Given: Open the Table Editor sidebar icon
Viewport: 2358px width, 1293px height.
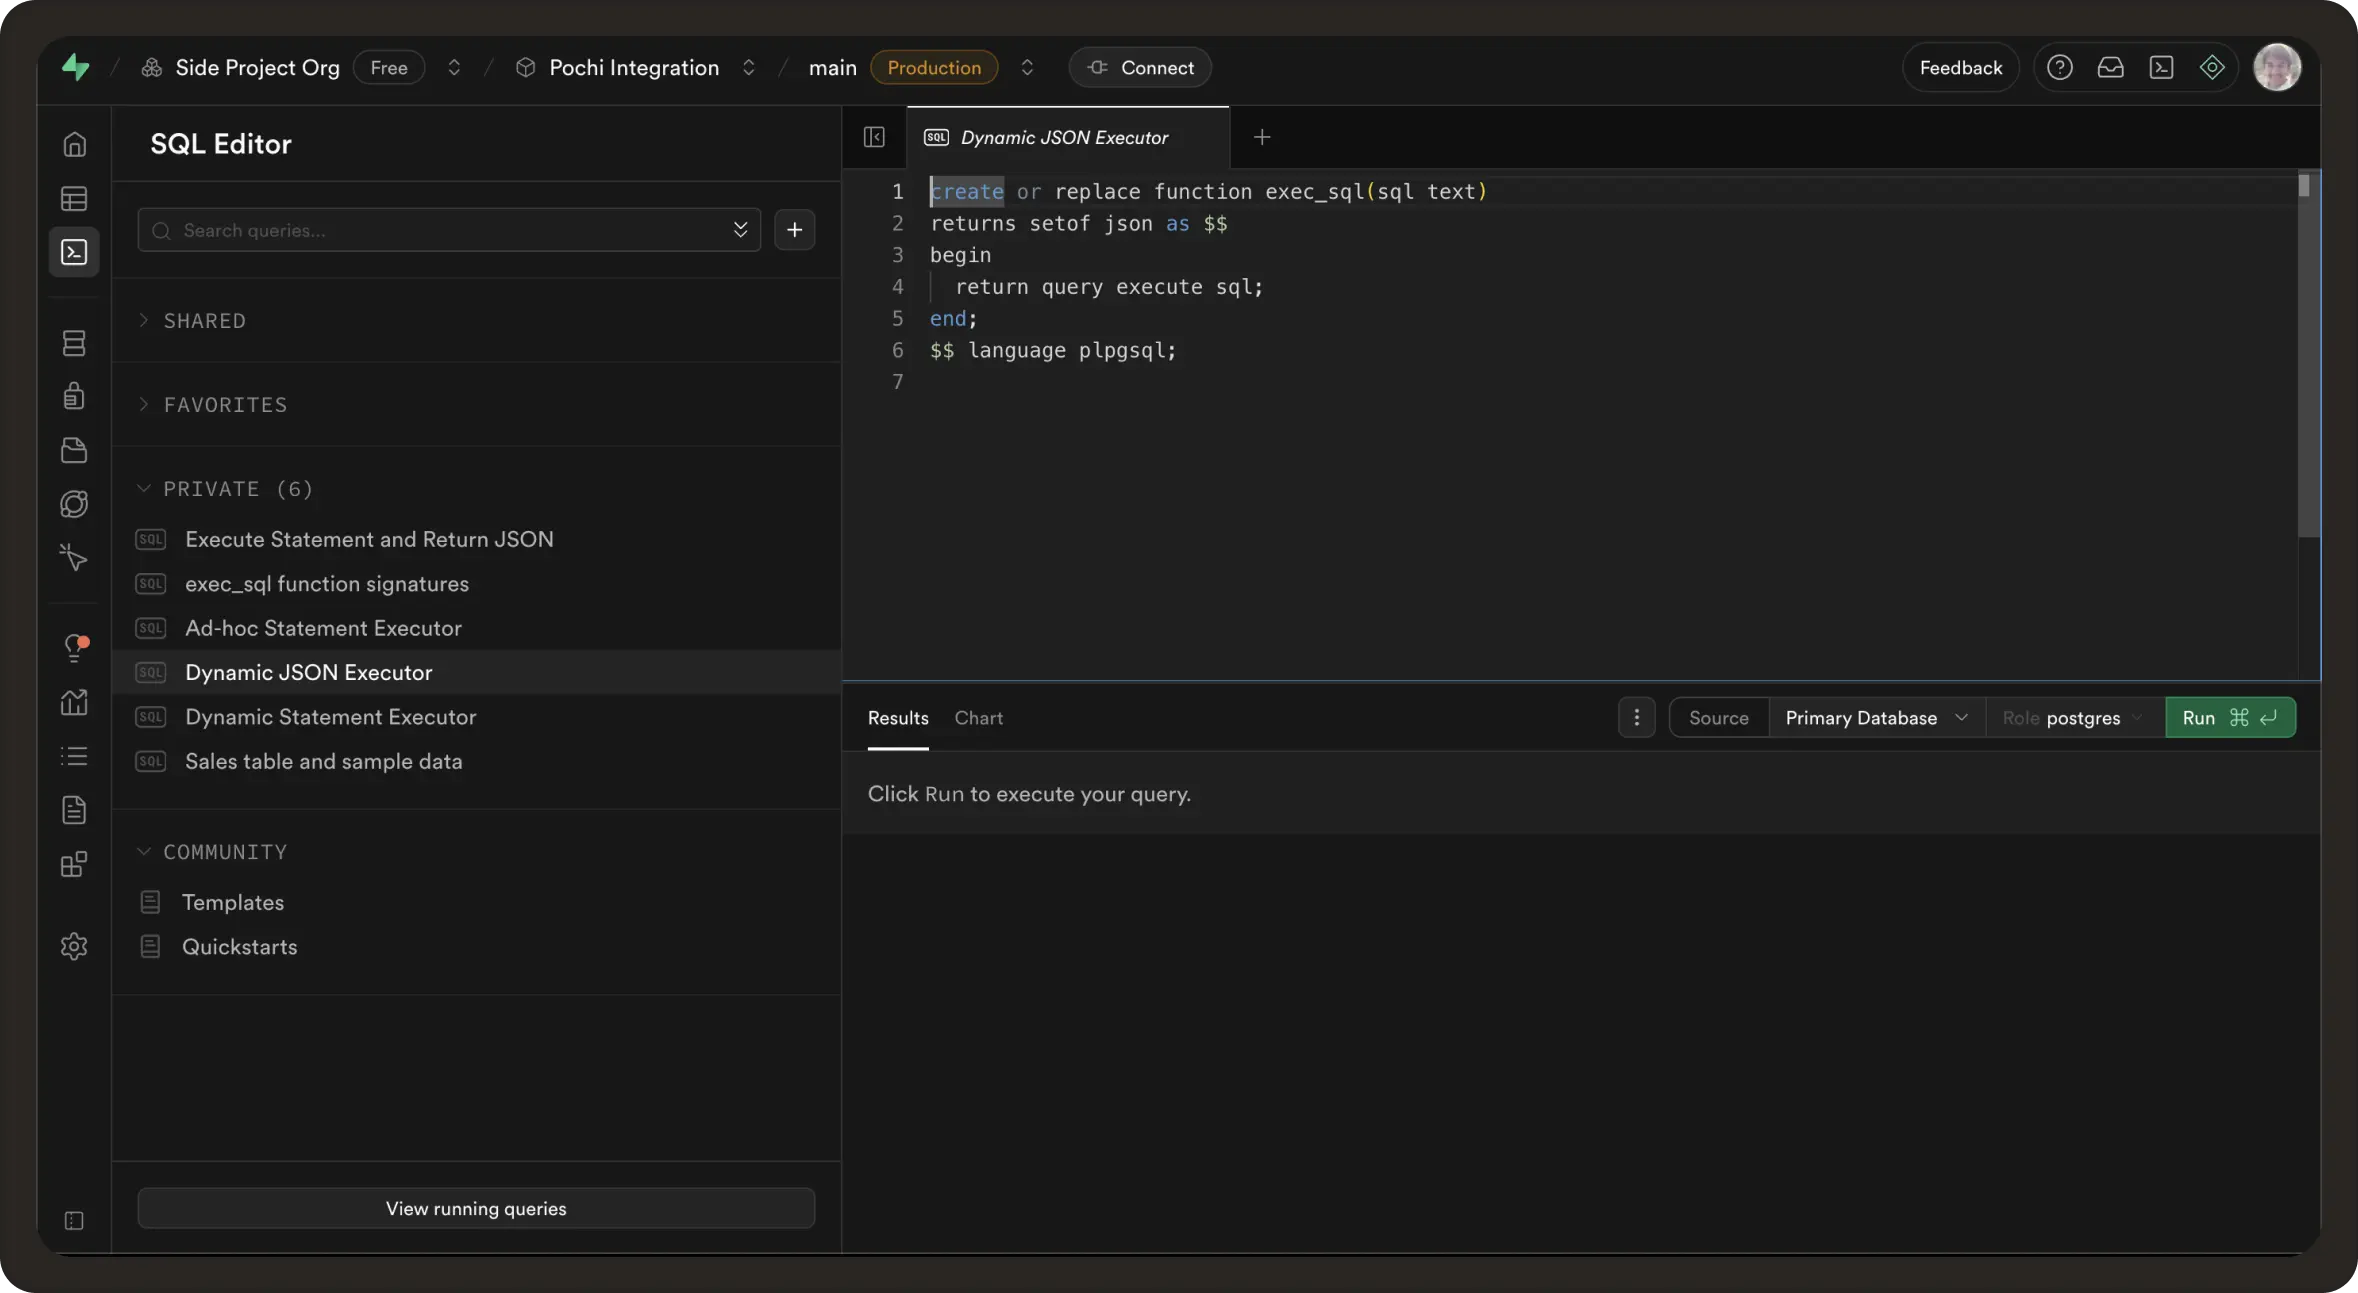Looking at the screenshot, I should (x=74, y=198).
